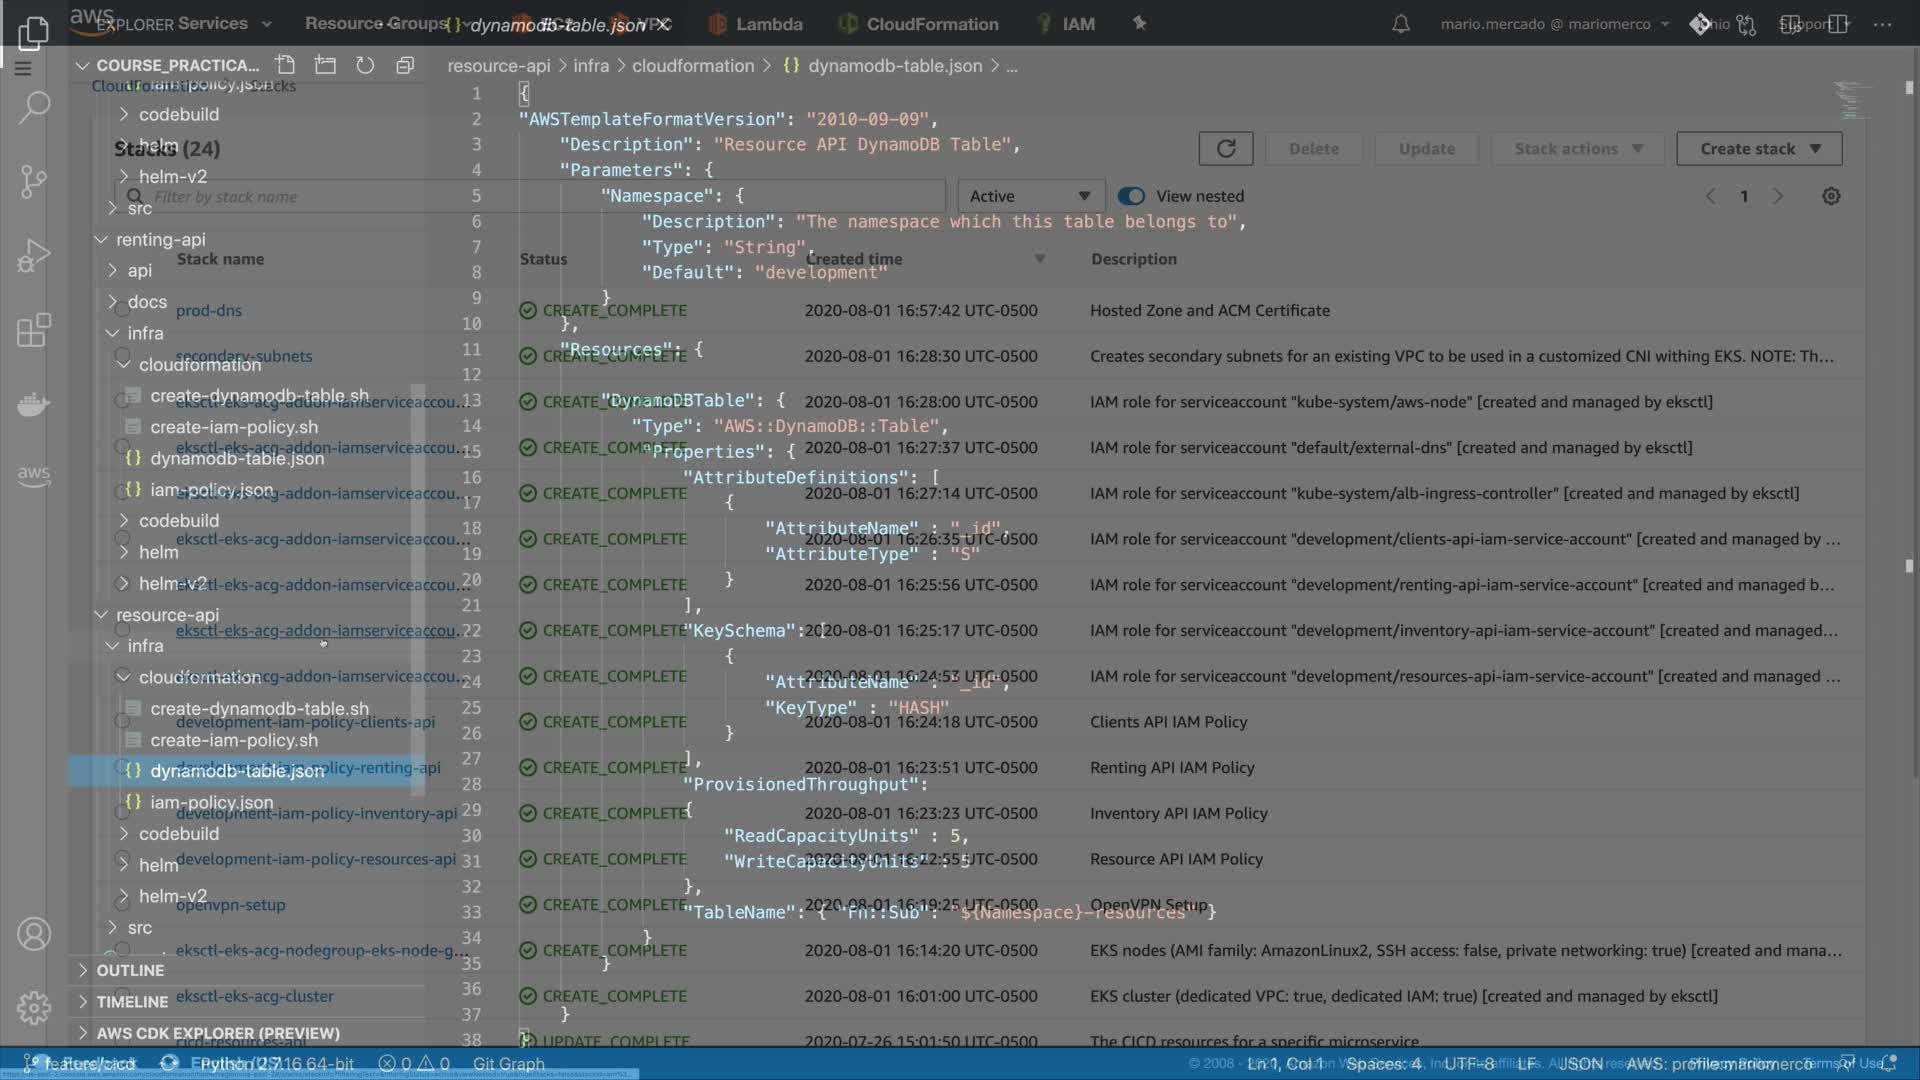
Task: Open the Active status filter dropdown
Action: tap(1029, 197)
